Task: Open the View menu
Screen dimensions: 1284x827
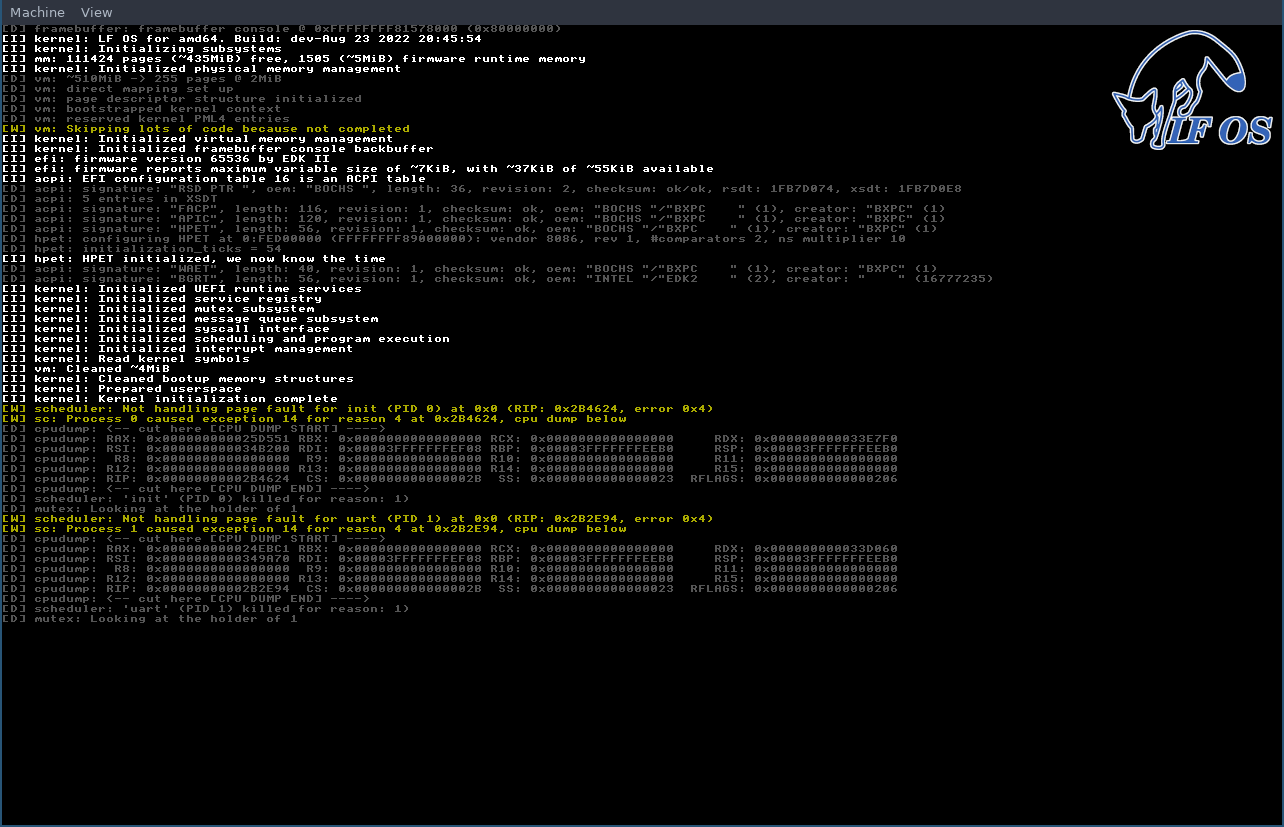Action: tap(96, 12)
